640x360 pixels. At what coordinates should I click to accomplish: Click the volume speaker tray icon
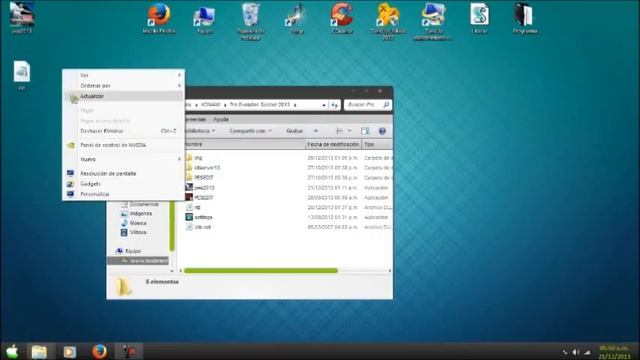pos(576,352)
